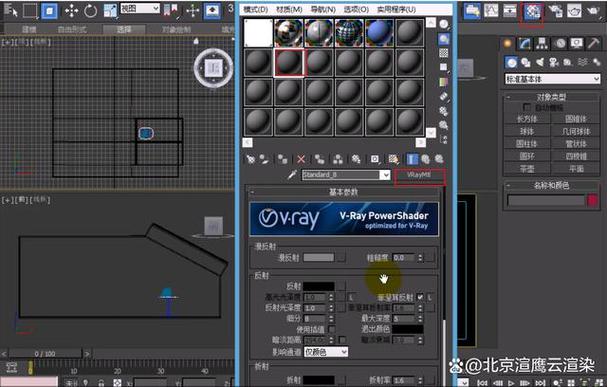The width and height of the screenshot is (607, 387).
Task: Pick material from object with eyedropper
Action: [x=292, y=175]
